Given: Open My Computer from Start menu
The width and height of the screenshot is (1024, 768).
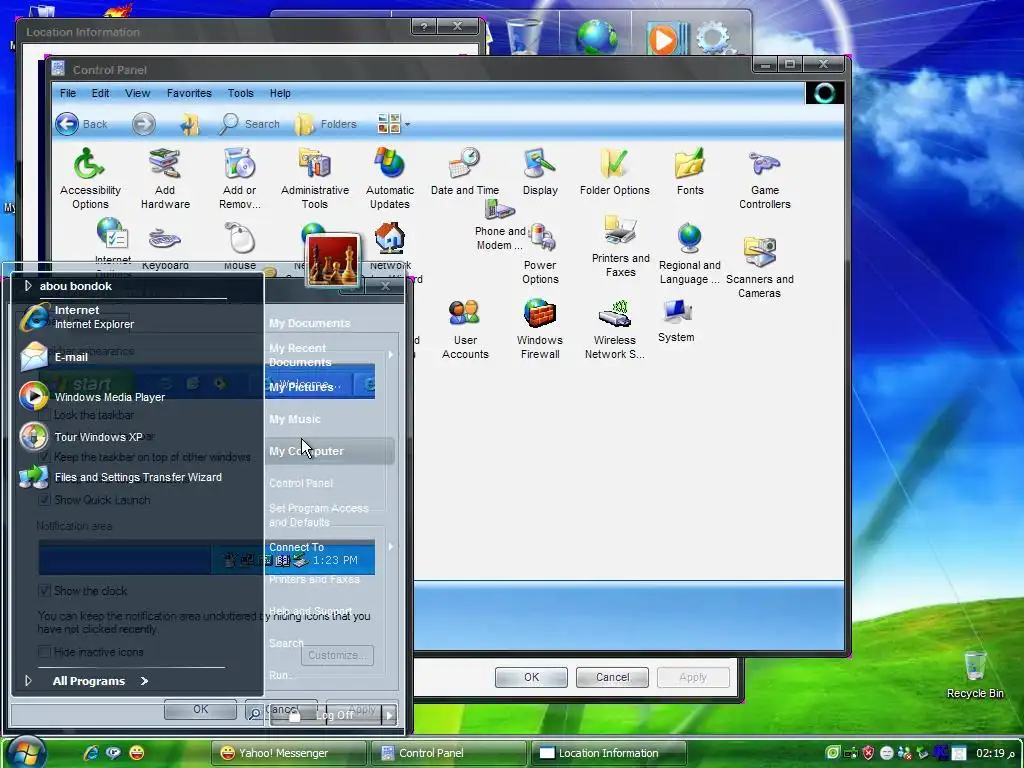Looking at the screenshot, I should pyautogui.click(x=329, y=451).
